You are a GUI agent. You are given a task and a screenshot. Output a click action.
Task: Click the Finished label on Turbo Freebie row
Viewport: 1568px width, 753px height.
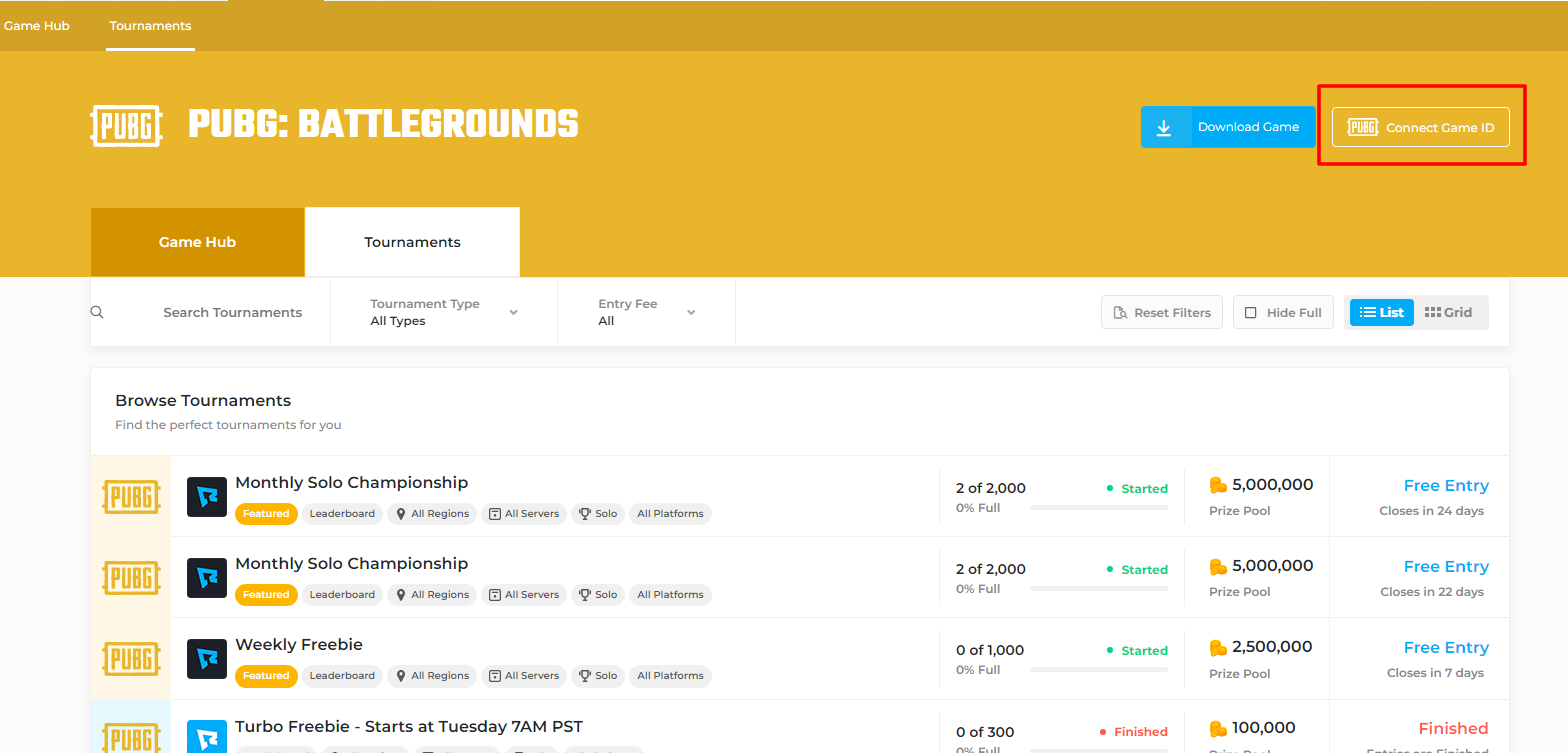click(1453, 729)
